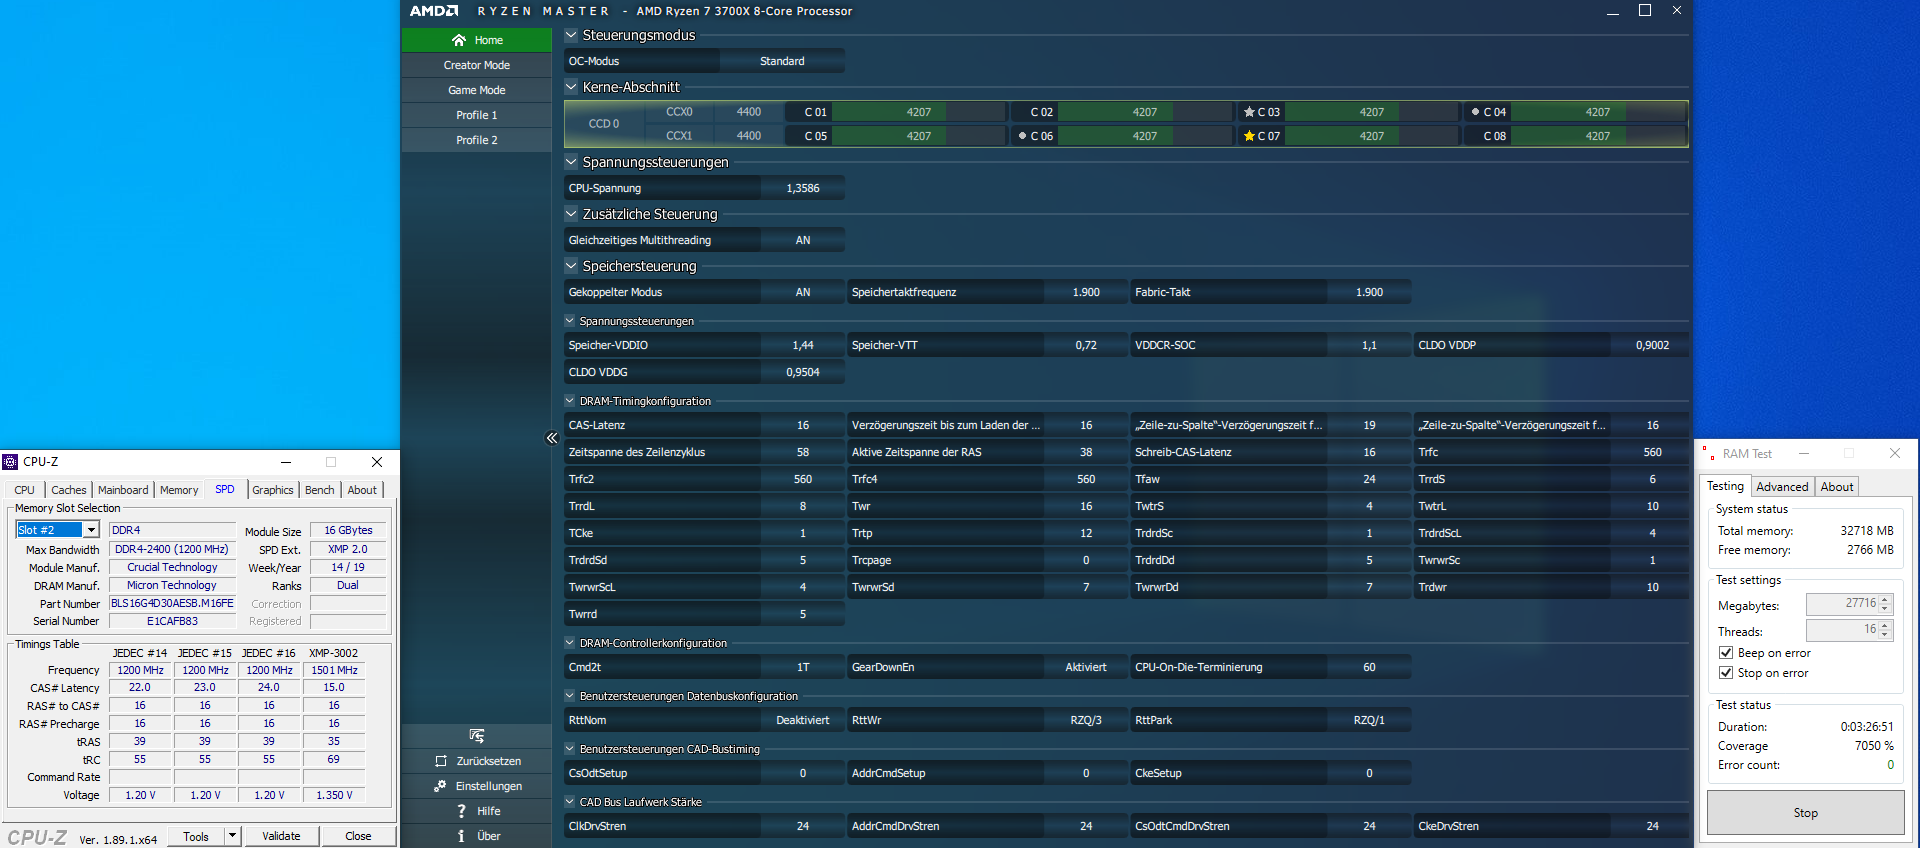This screenshot has width=1920, height=848.
Task: Click the CAS-Latenz value 16
Action: click(x=803, y=425)
